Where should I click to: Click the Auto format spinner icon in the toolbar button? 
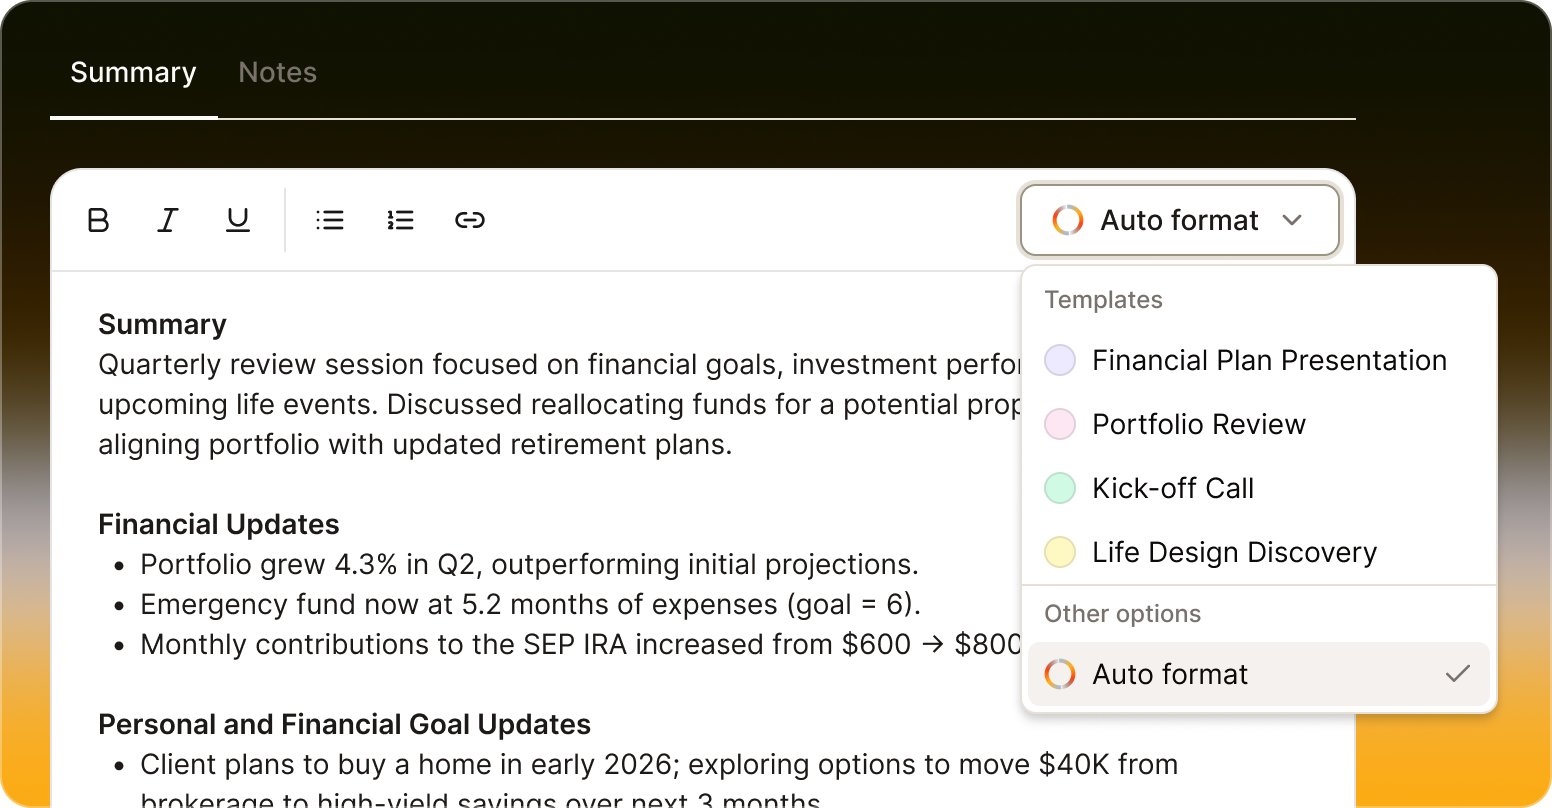tap(1068, 220)
